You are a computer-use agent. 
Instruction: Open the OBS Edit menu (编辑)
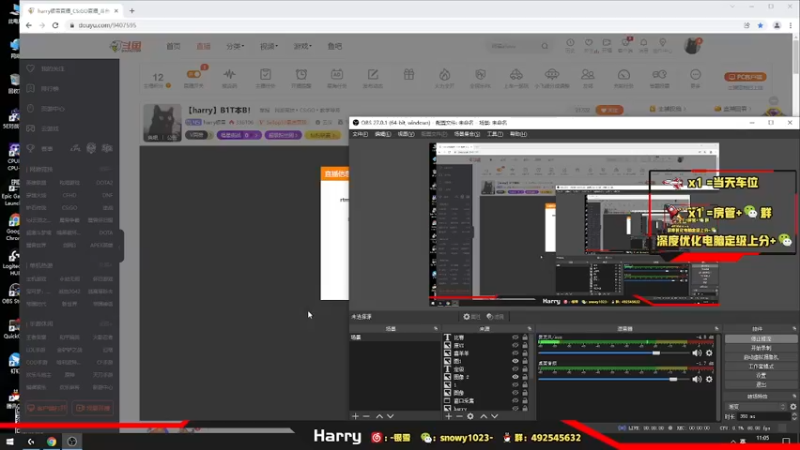(x=383, y=134)
